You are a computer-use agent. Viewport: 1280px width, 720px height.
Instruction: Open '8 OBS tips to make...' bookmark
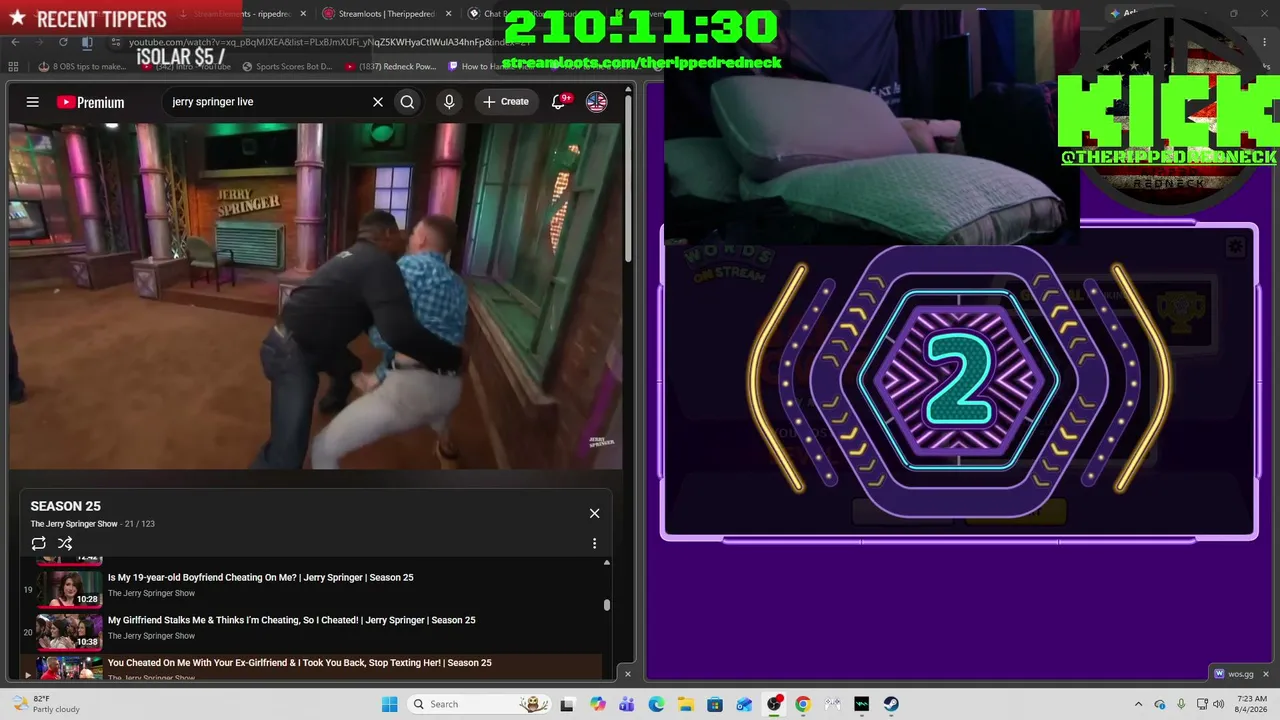pos(82,67)
